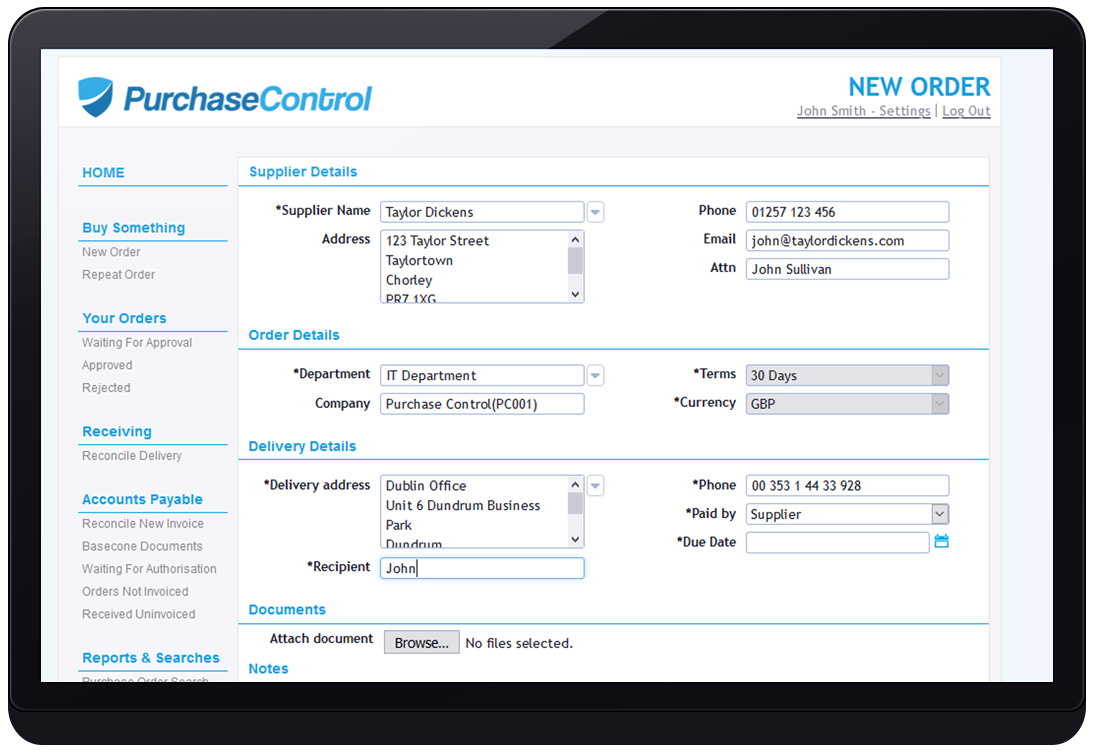Select Repeat Order in the sidebar

coord(119,275)
